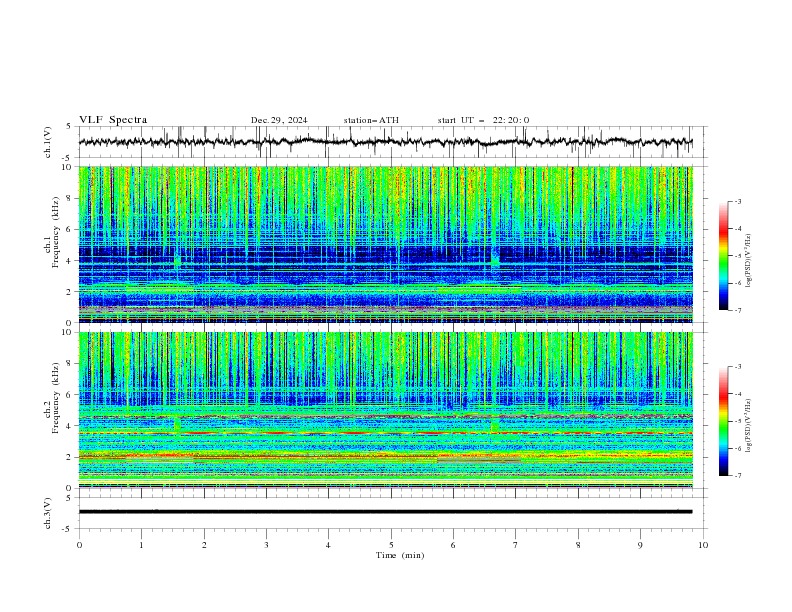
Task: Click tick label "9" on the time axis
Action: coord(640,545)
